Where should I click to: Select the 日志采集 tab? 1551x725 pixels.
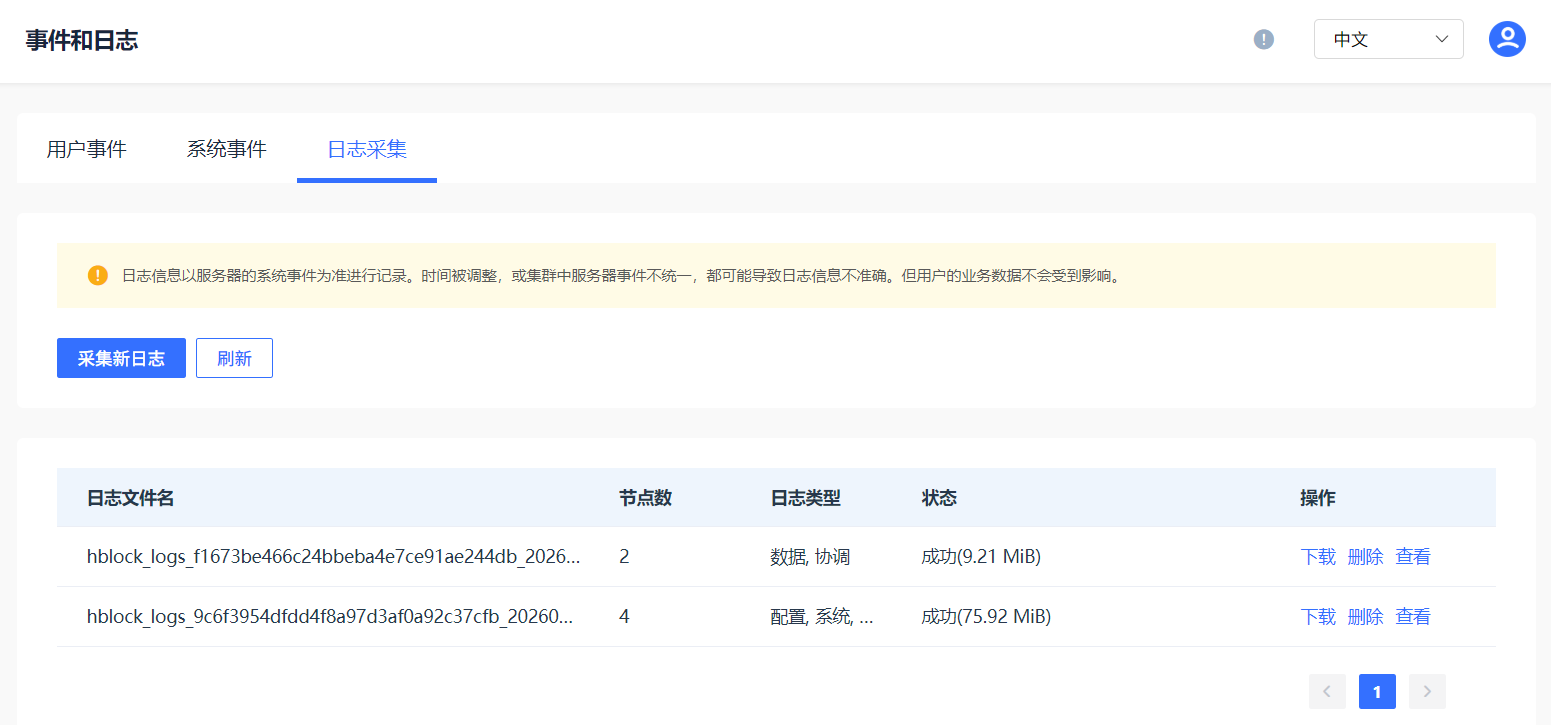367,150
